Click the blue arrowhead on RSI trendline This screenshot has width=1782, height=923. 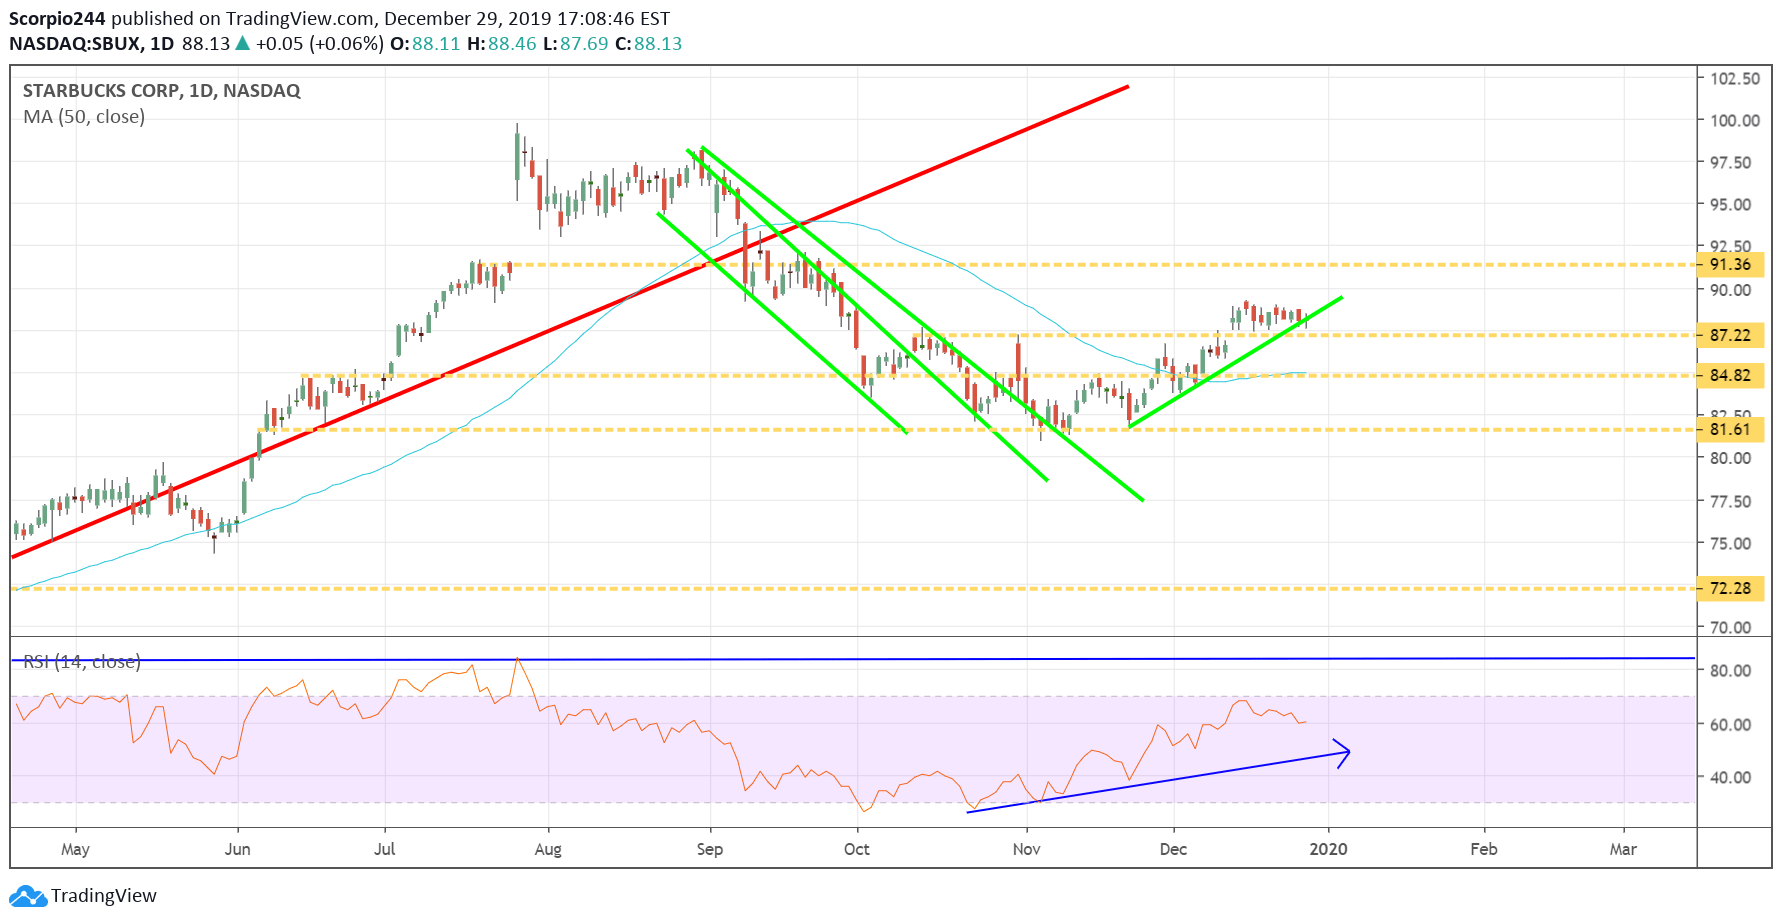(1342, 752)
